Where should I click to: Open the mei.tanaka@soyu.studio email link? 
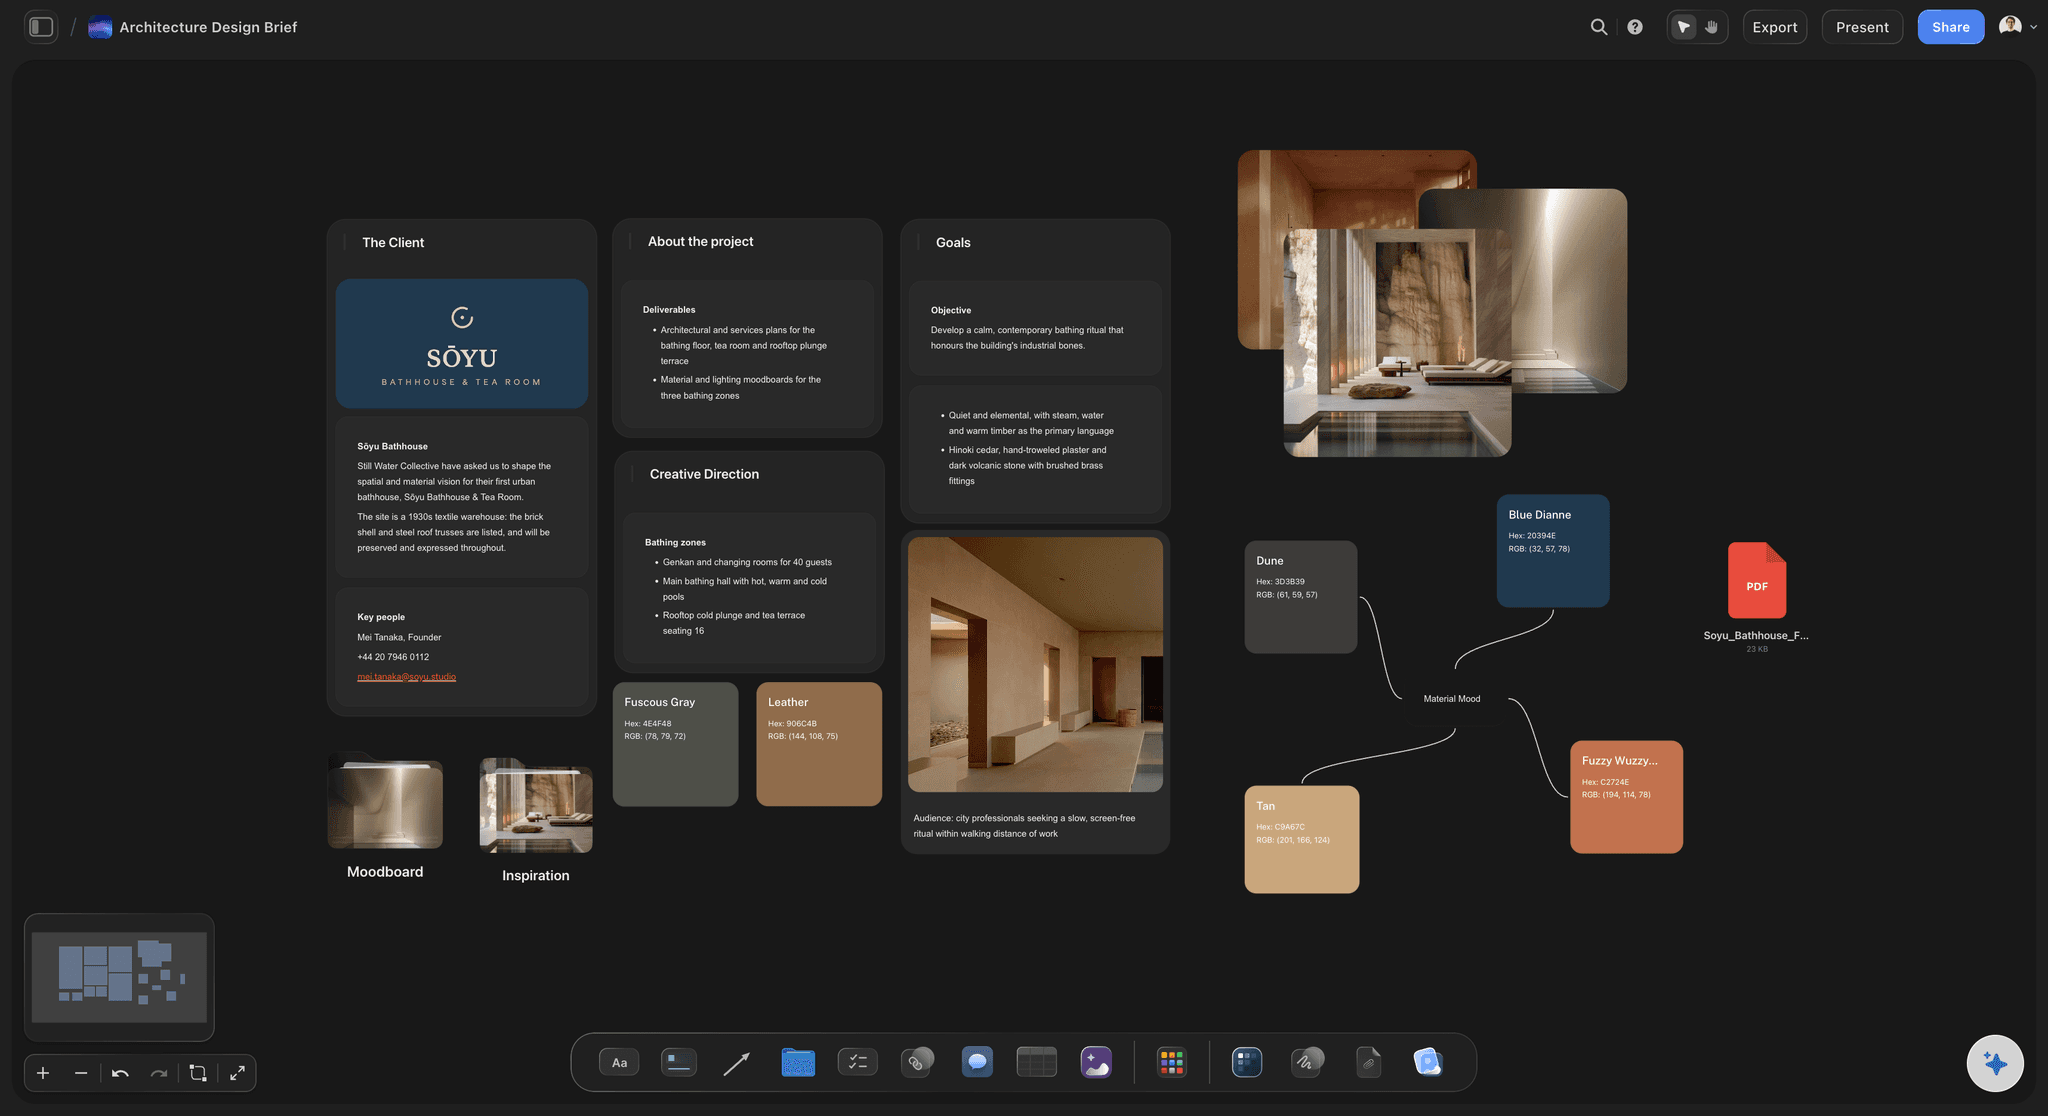click(406, 677)
